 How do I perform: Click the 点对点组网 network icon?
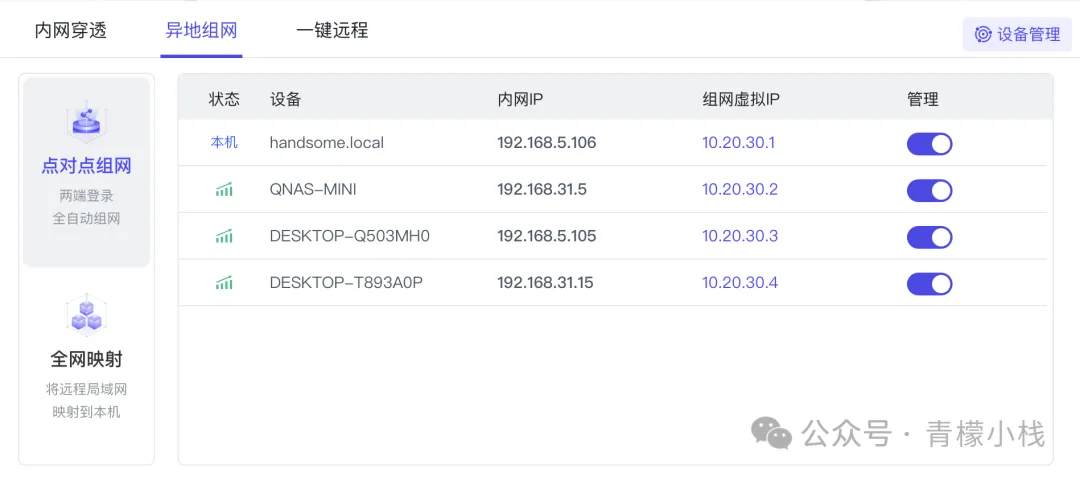click(x=86, y=121)
